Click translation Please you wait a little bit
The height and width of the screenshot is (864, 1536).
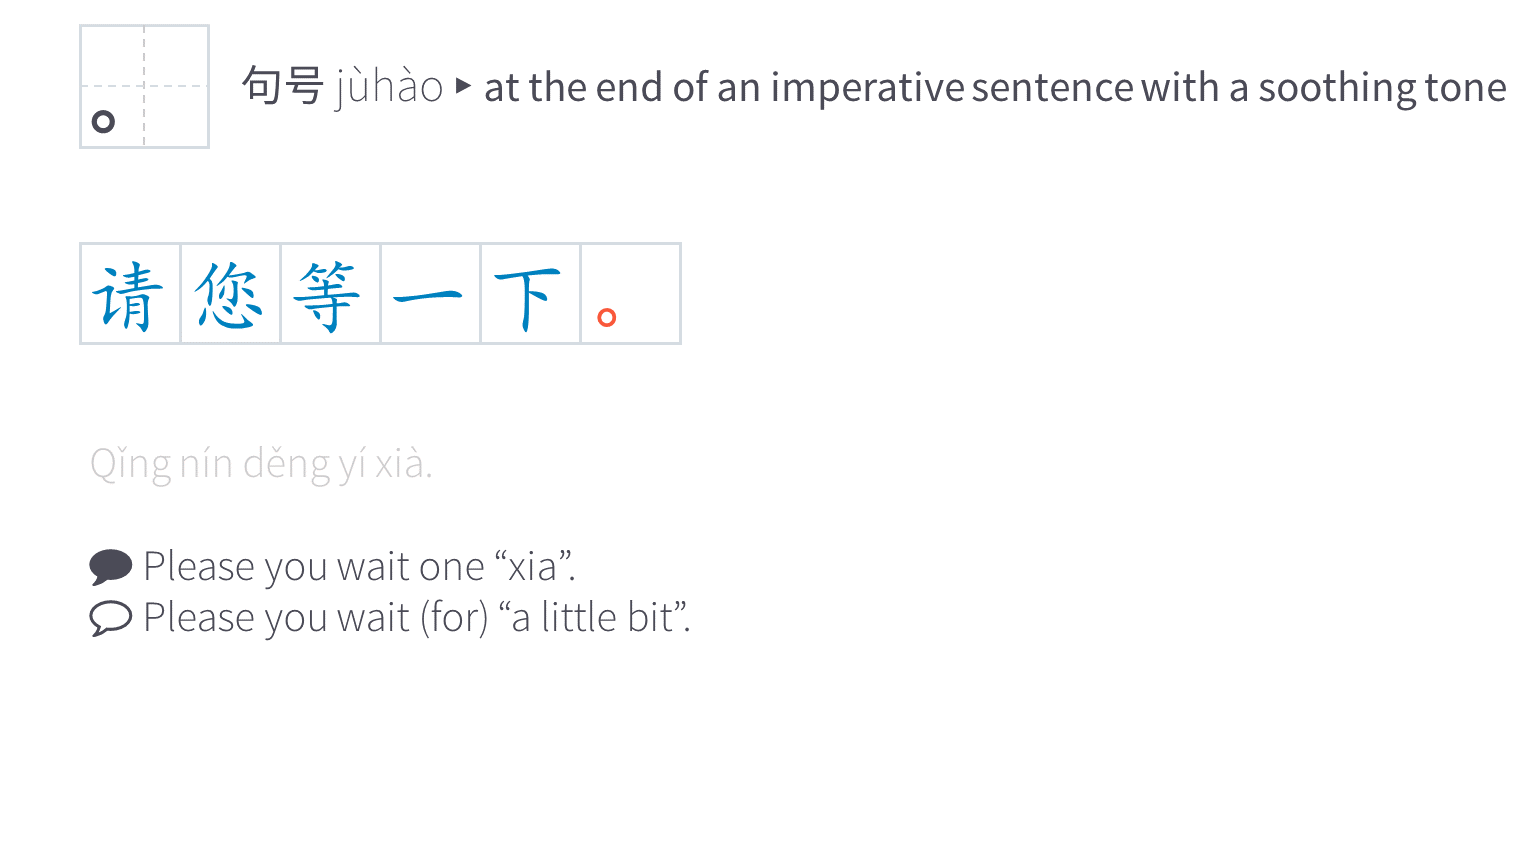(x=417, y=618)
